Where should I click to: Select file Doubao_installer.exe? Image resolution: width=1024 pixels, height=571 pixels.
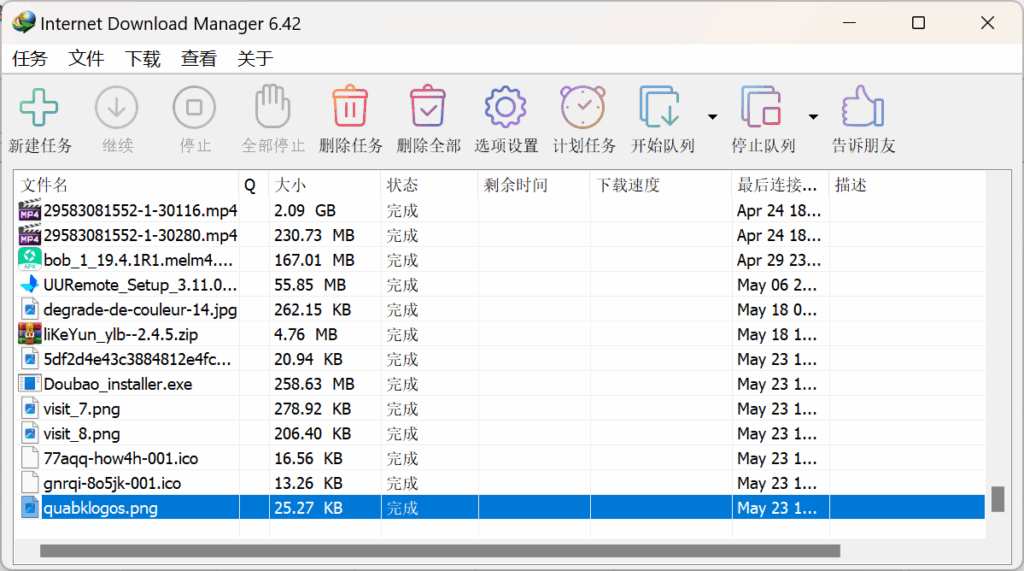118,384
